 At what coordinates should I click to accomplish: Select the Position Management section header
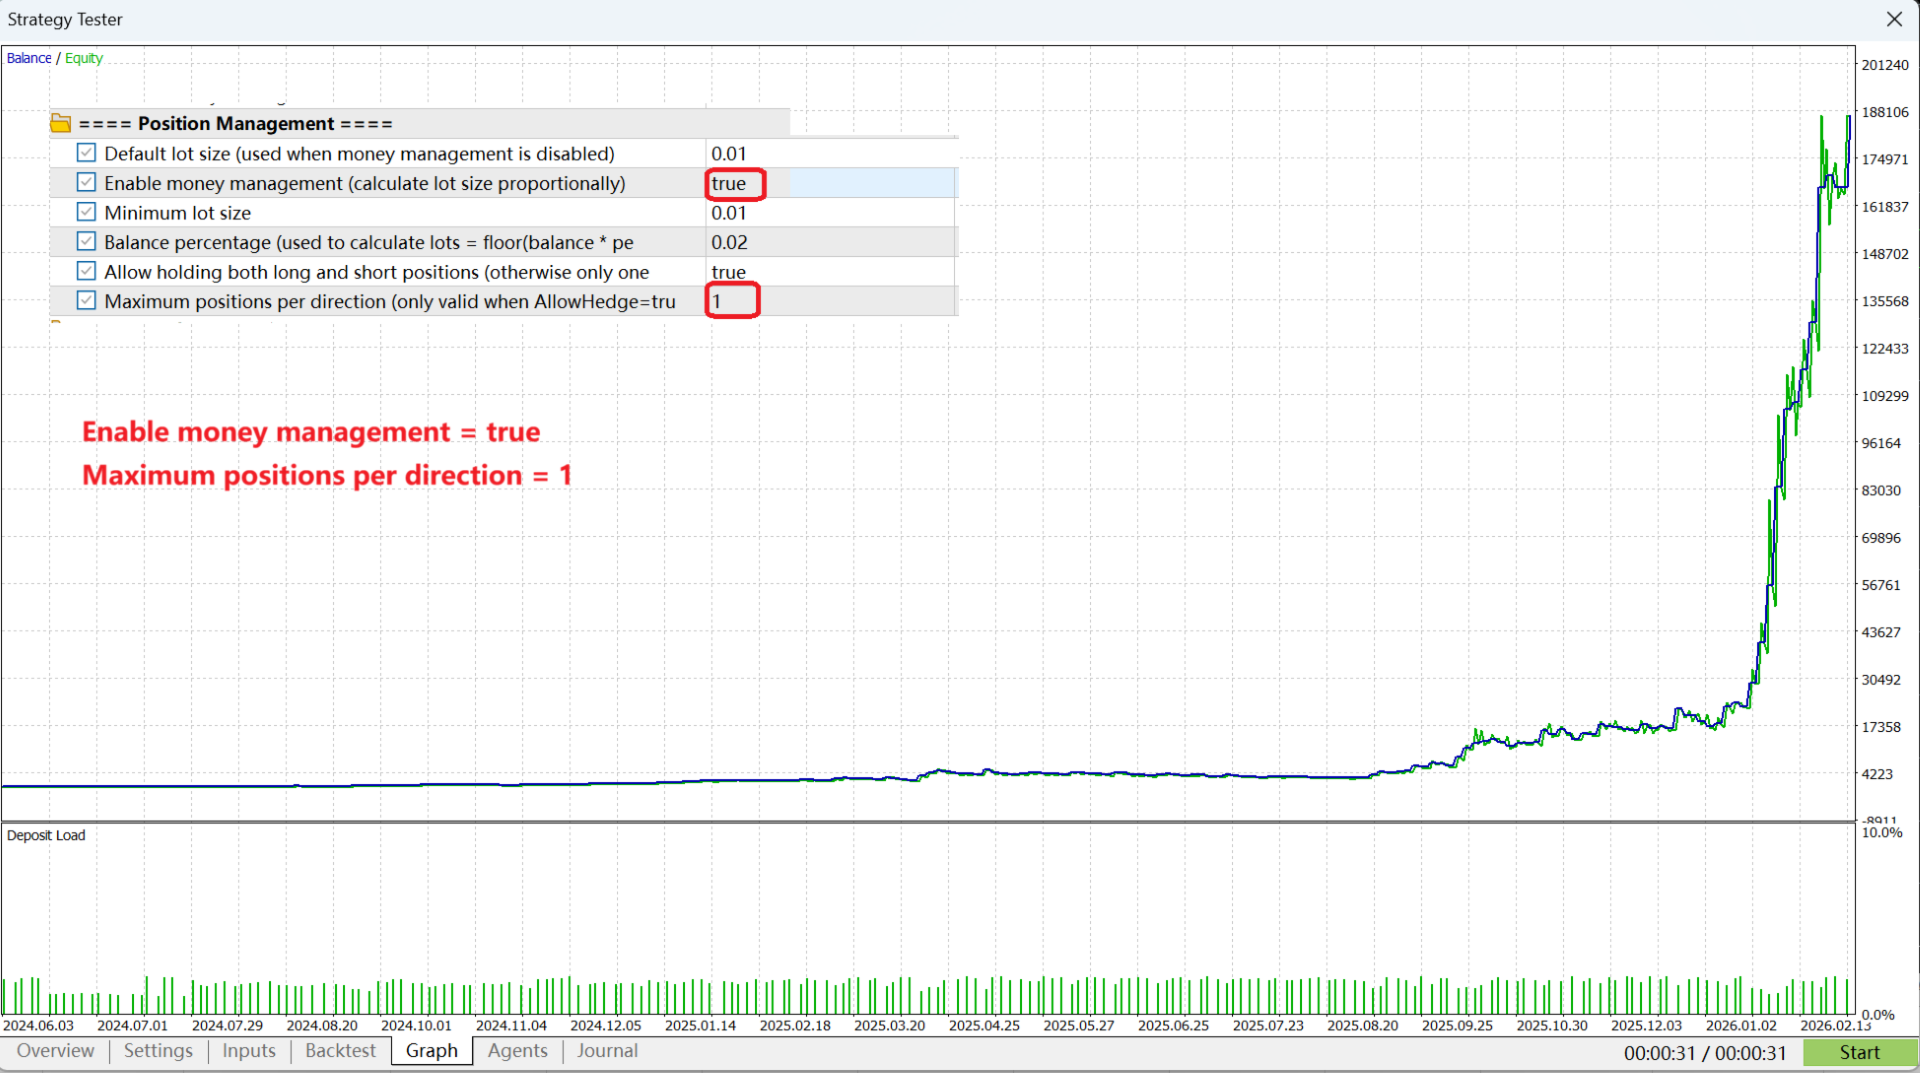tap(235, 124)
